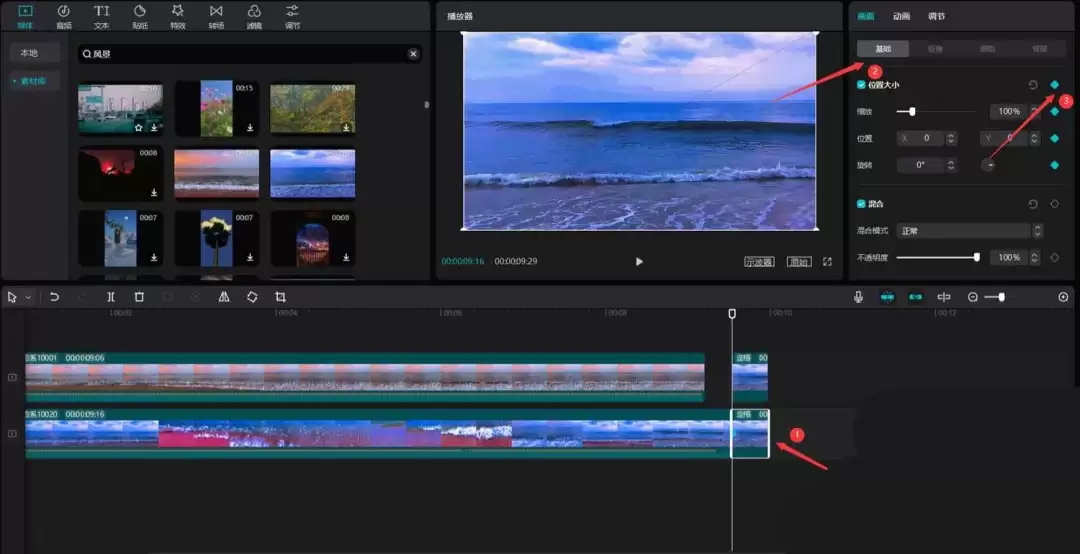Screen dimensions: 1080x554
Task: Click the rotation degree stepper arrows
Action: pyautogui.click(x=950, y=165)
